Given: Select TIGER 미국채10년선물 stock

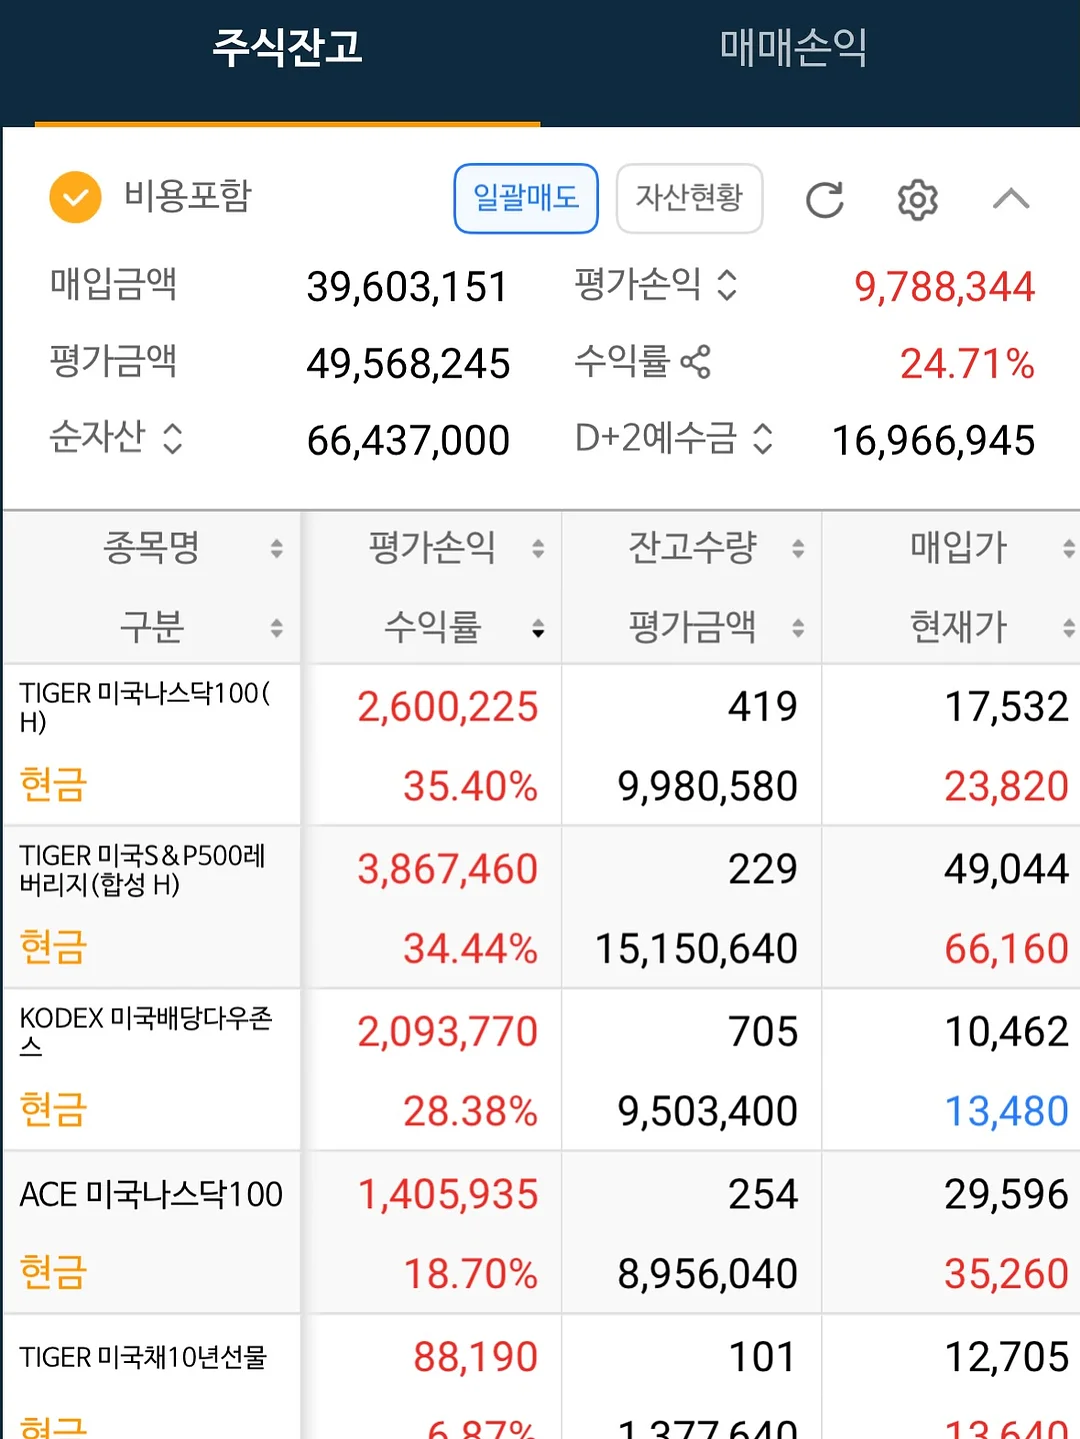Looking at the screenshot, I should click(x=143, y=1357).
